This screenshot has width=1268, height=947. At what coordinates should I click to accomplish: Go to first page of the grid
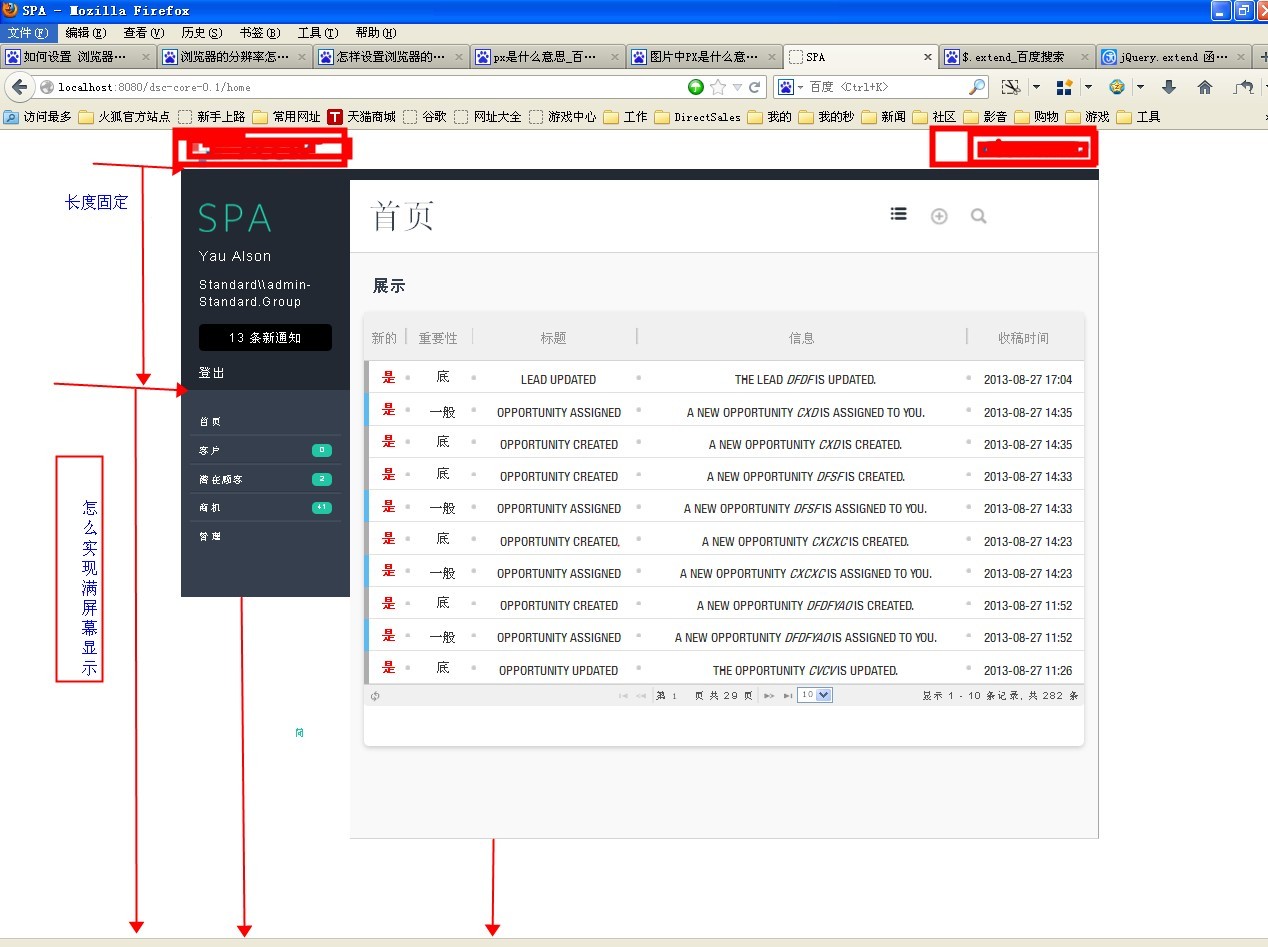click(623, 696)
